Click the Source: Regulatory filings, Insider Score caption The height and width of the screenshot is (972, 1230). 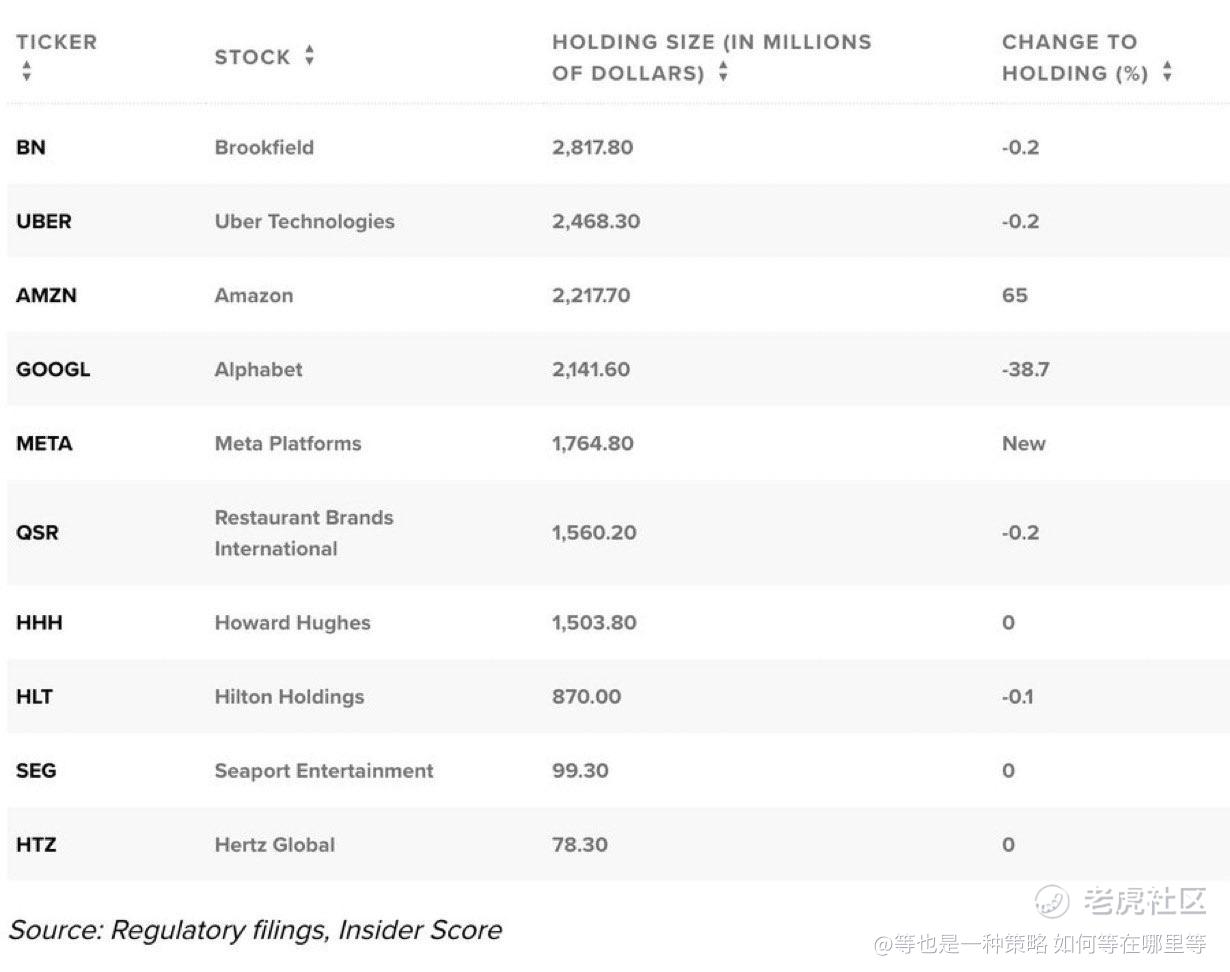coord(255,930)
